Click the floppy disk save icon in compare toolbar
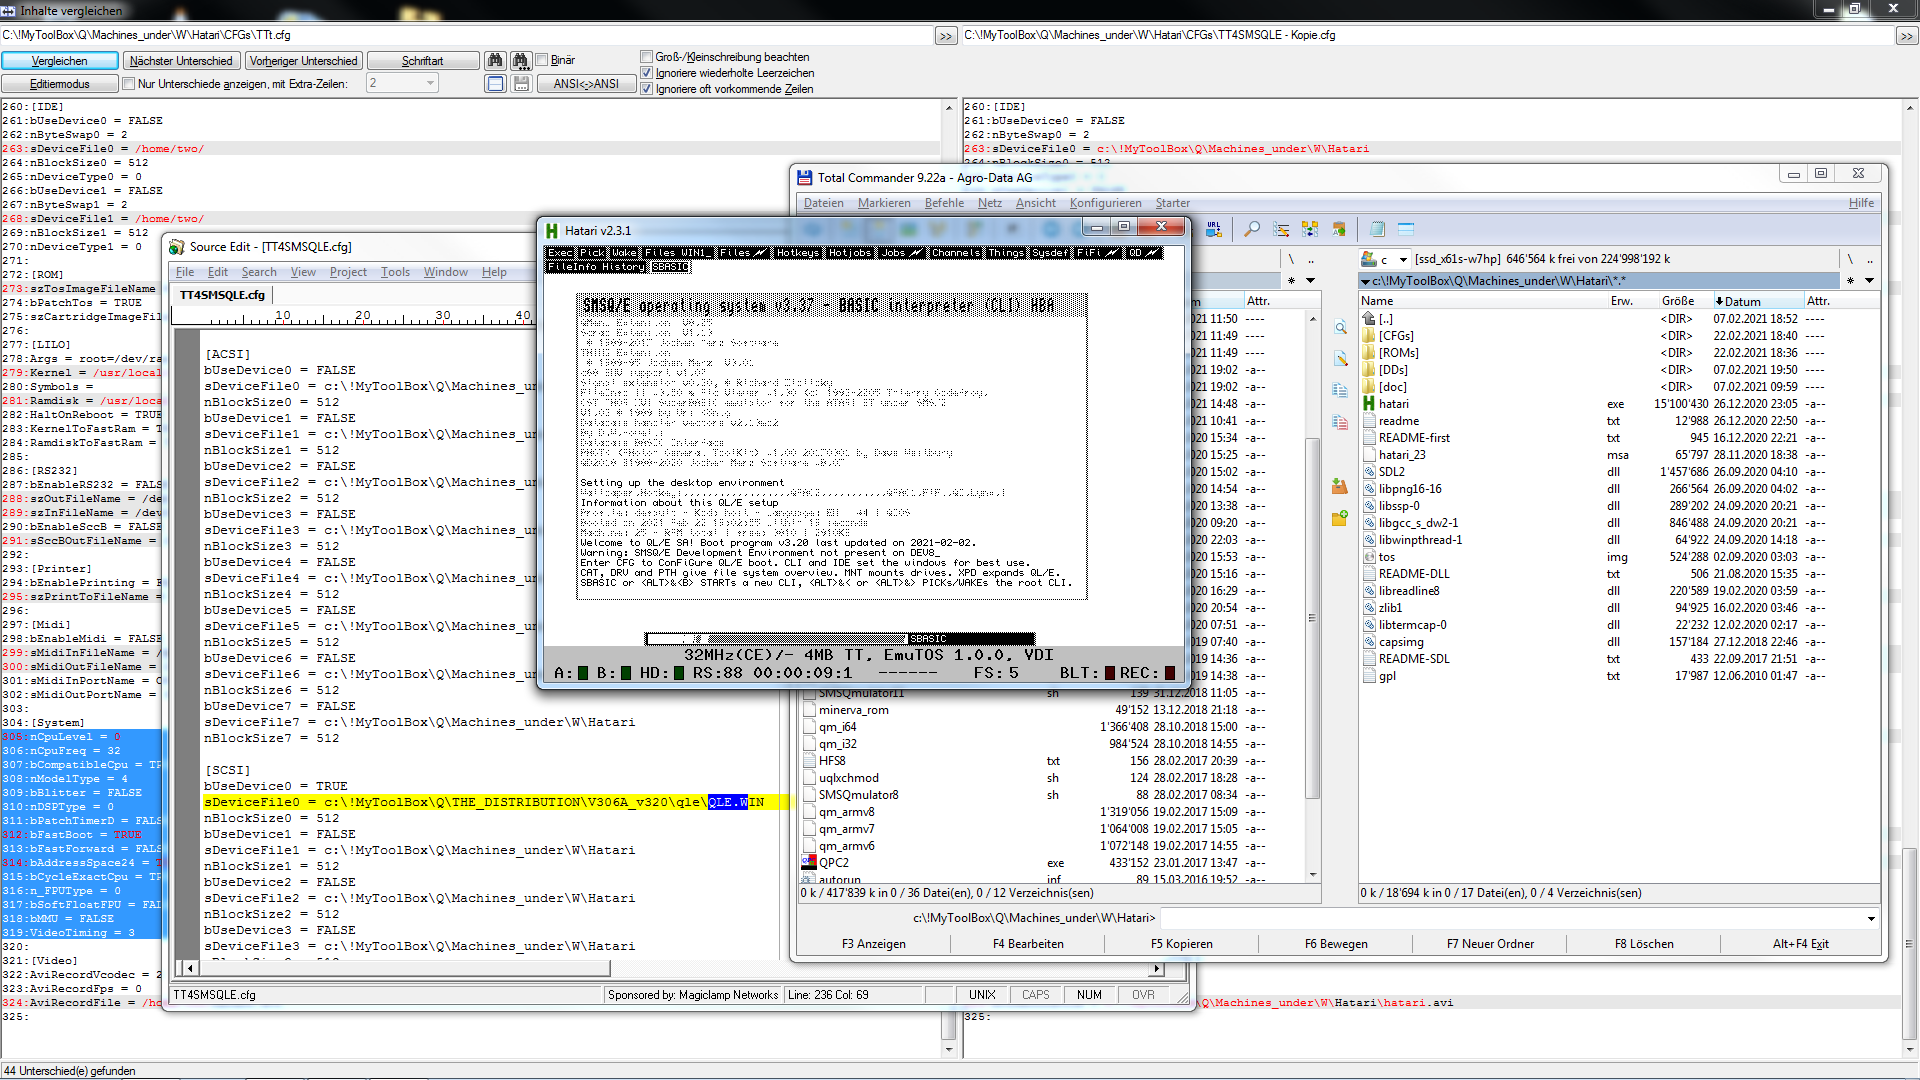Image resolution: width=1920 pixels, height=1080 pixels. pos(521,84)
